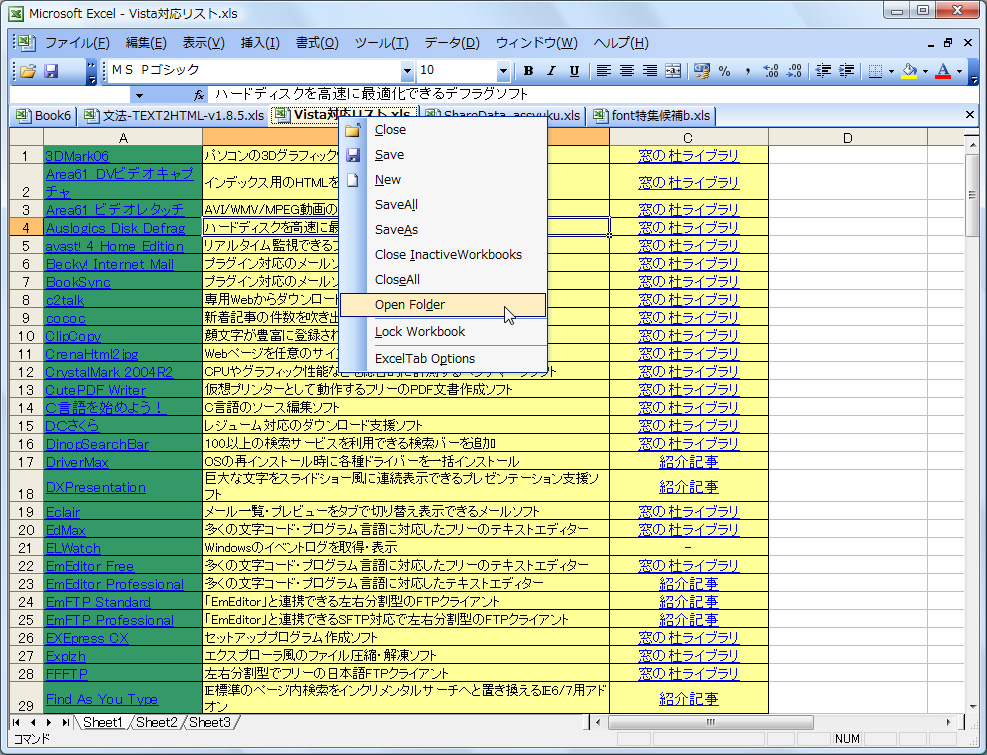
Task: Toggle italic formatting
Action: coord(551,71)
